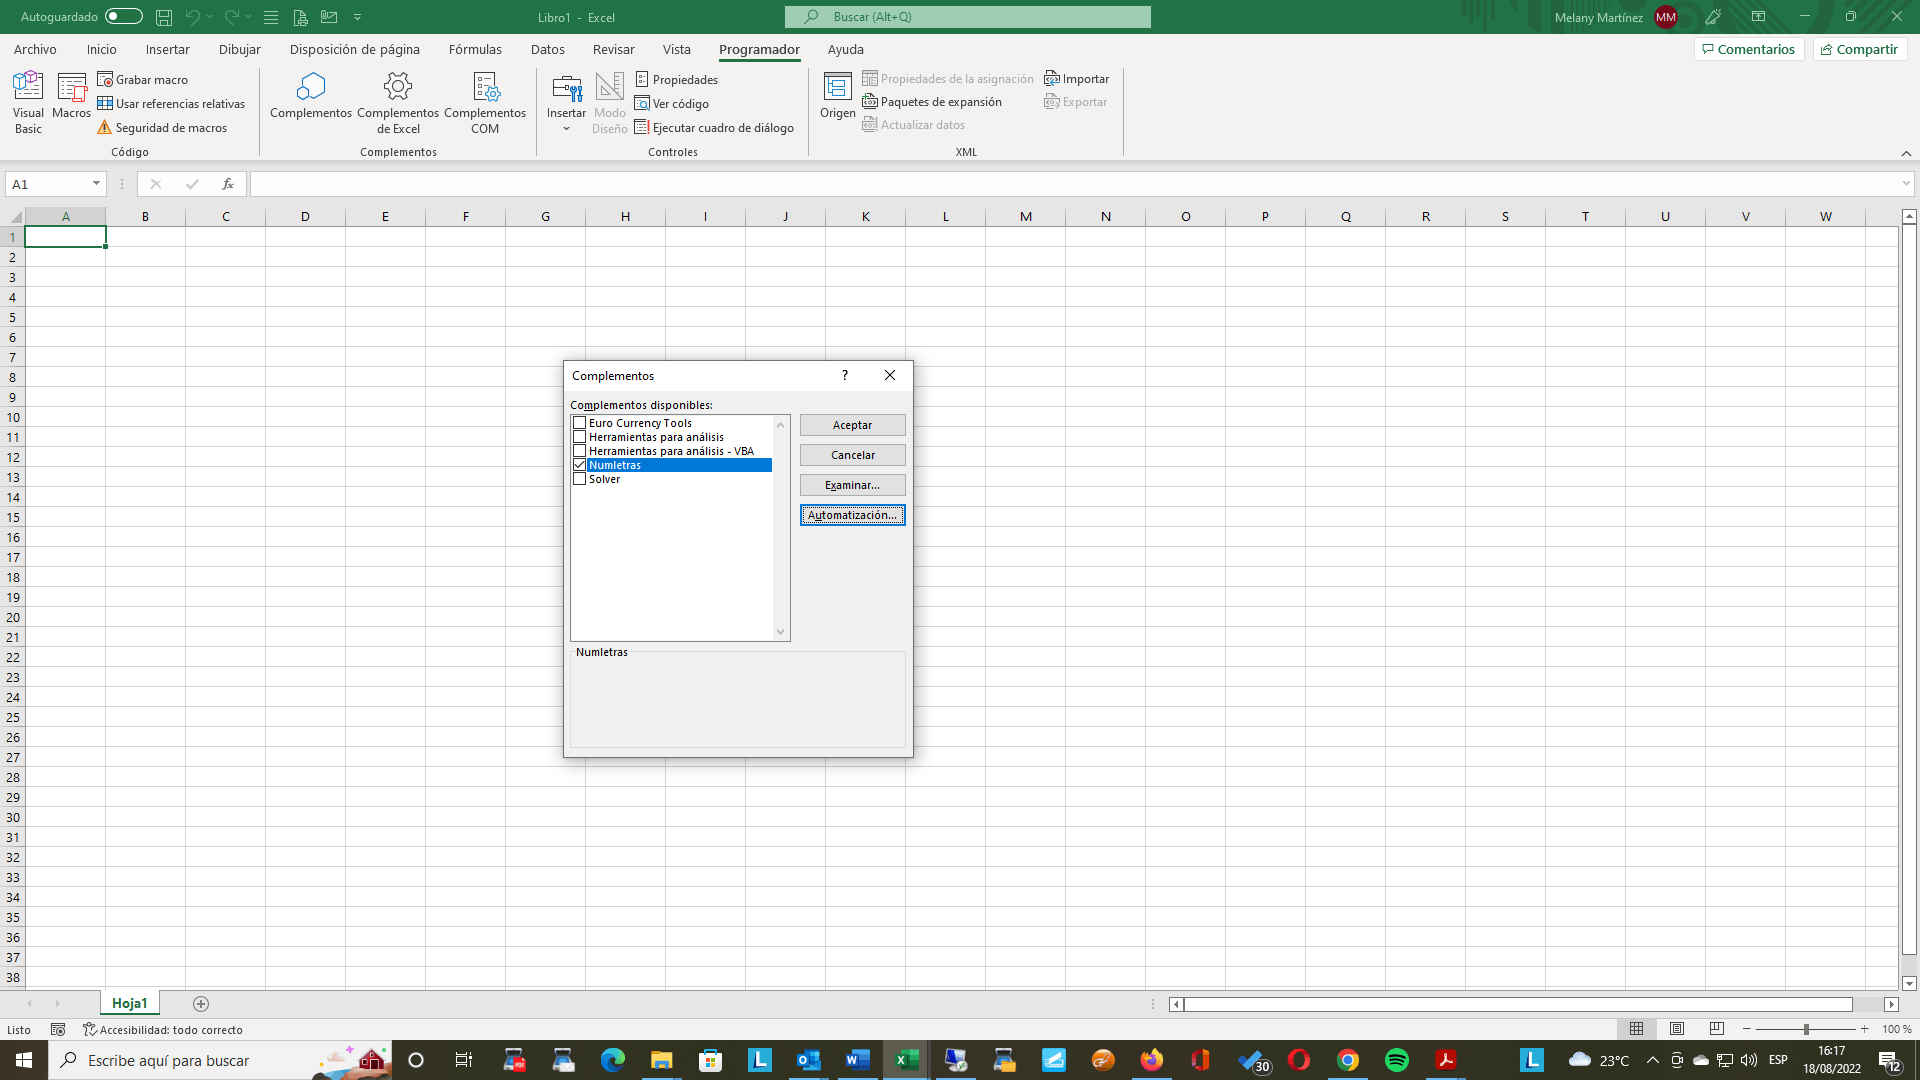Toggle the Autoguardado switch
The image size is (1920, 1080).
pos(123,17)
